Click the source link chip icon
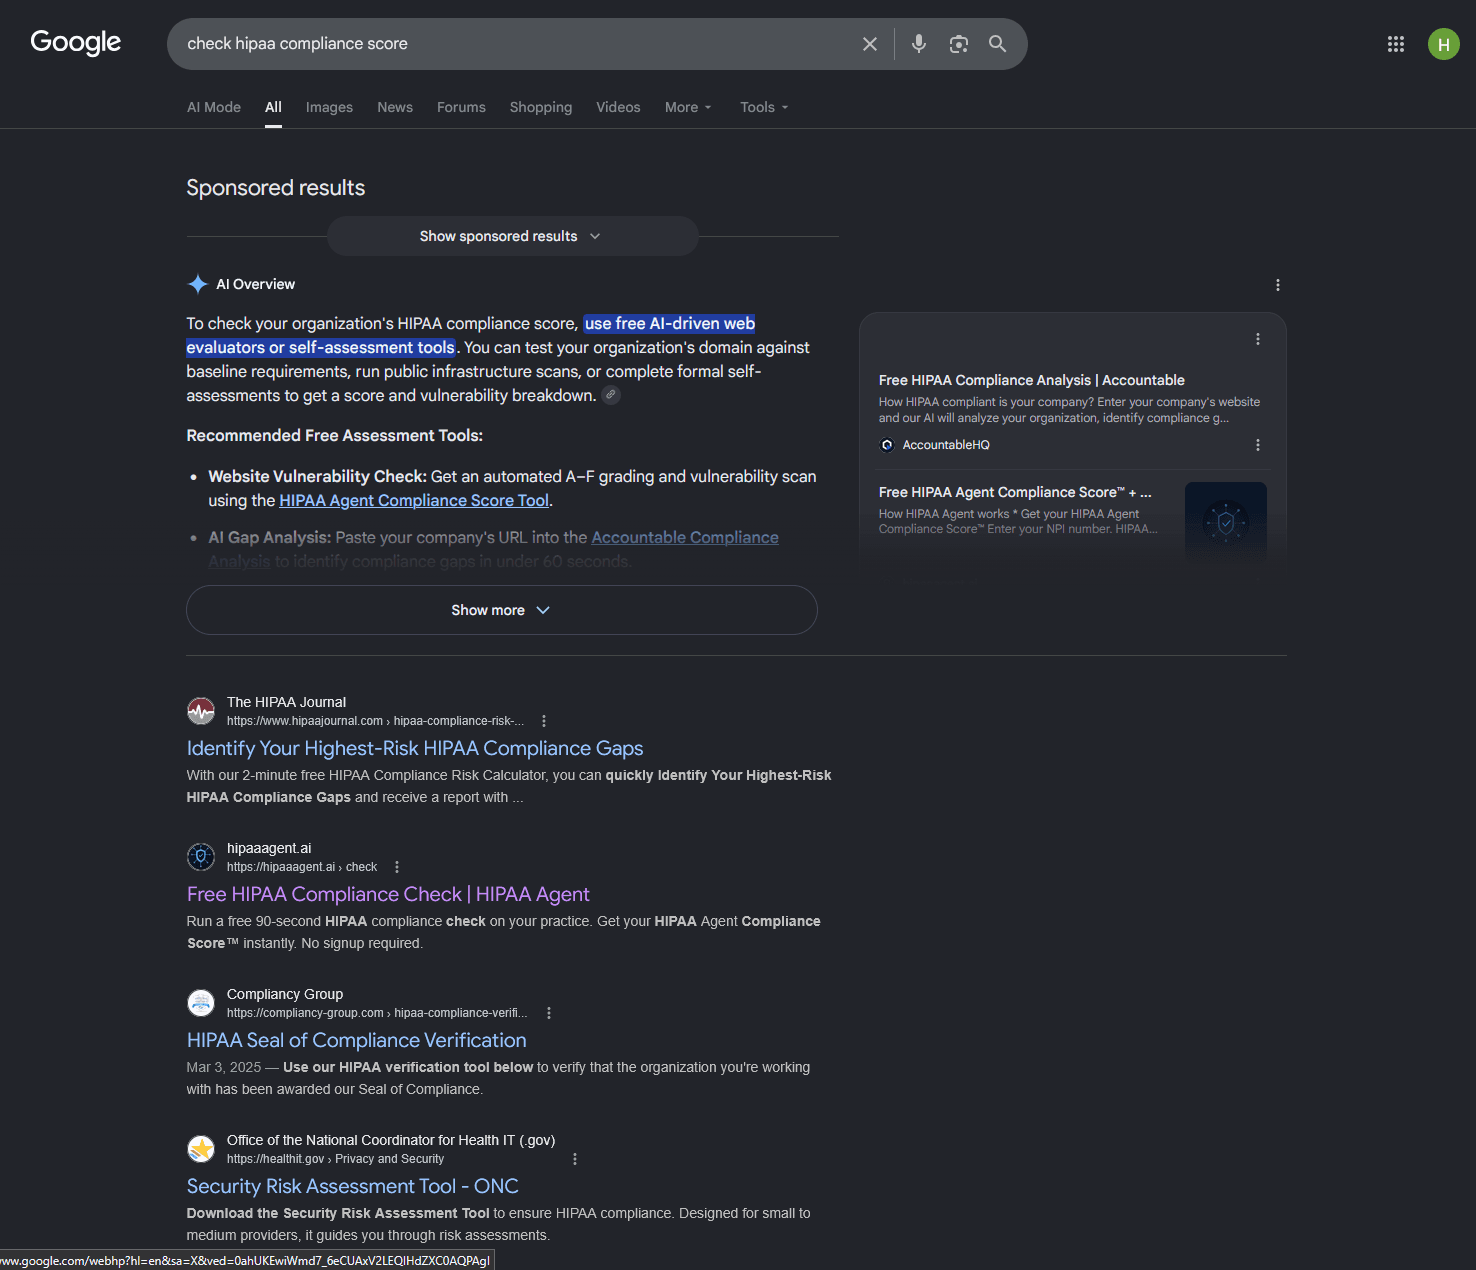The height and width of the screenshot is (1270, 1476). tap(611, 395)
